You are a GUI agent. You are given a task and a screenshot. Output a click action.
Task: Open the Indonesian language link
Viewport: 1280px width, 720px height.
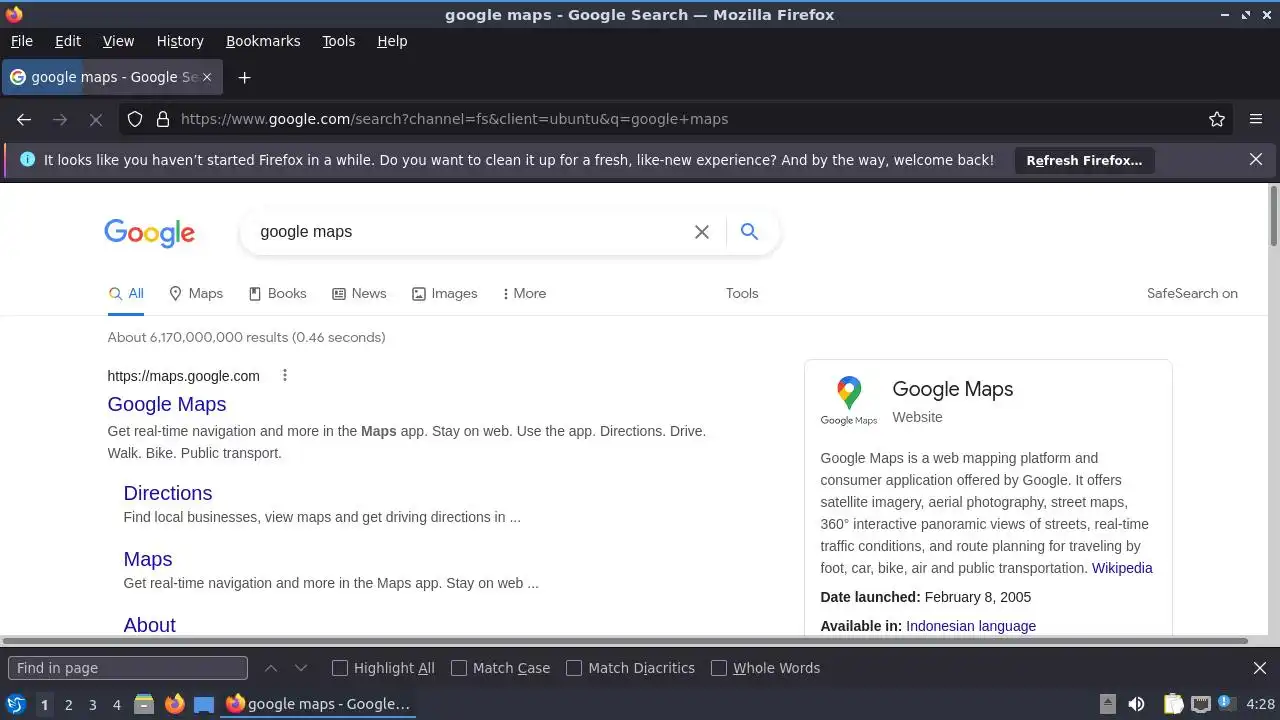click(971, 626)
